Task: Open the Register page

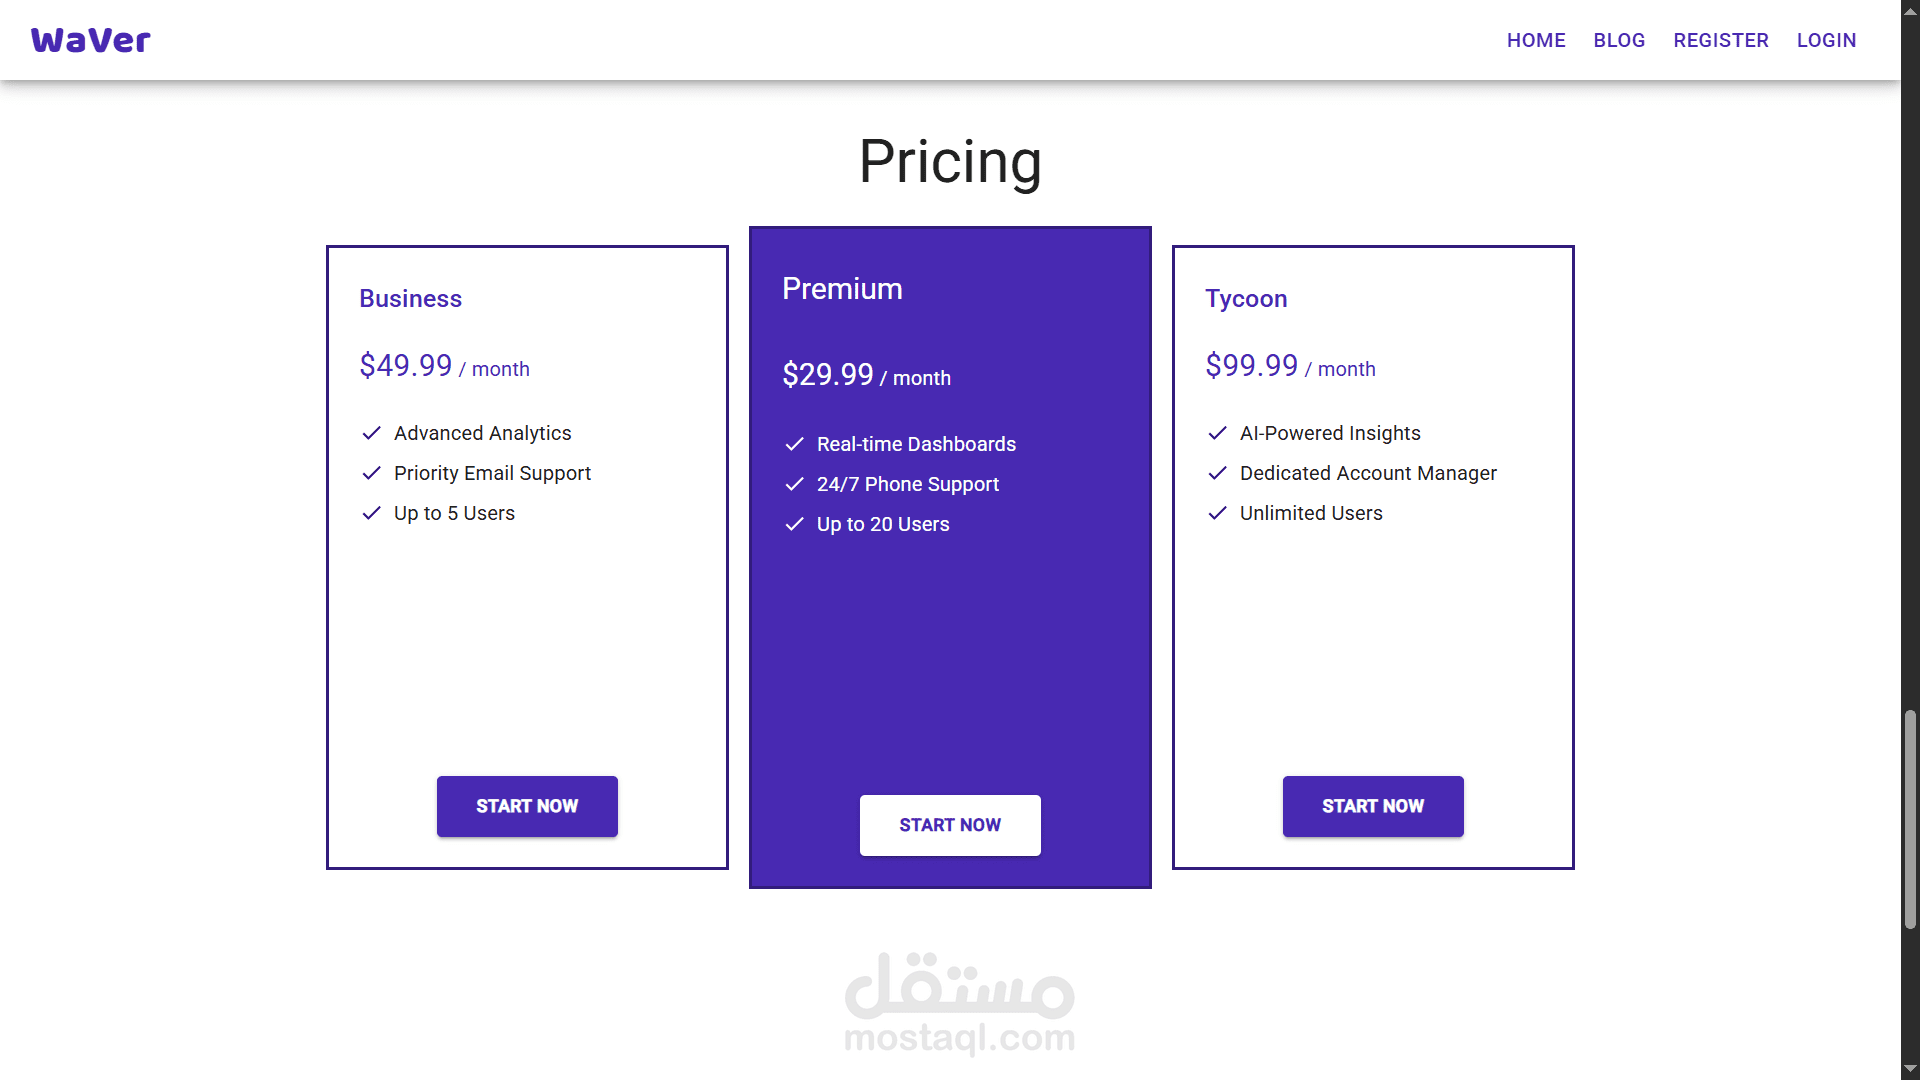Action: pyautogui.click(x=1721, y=40)
